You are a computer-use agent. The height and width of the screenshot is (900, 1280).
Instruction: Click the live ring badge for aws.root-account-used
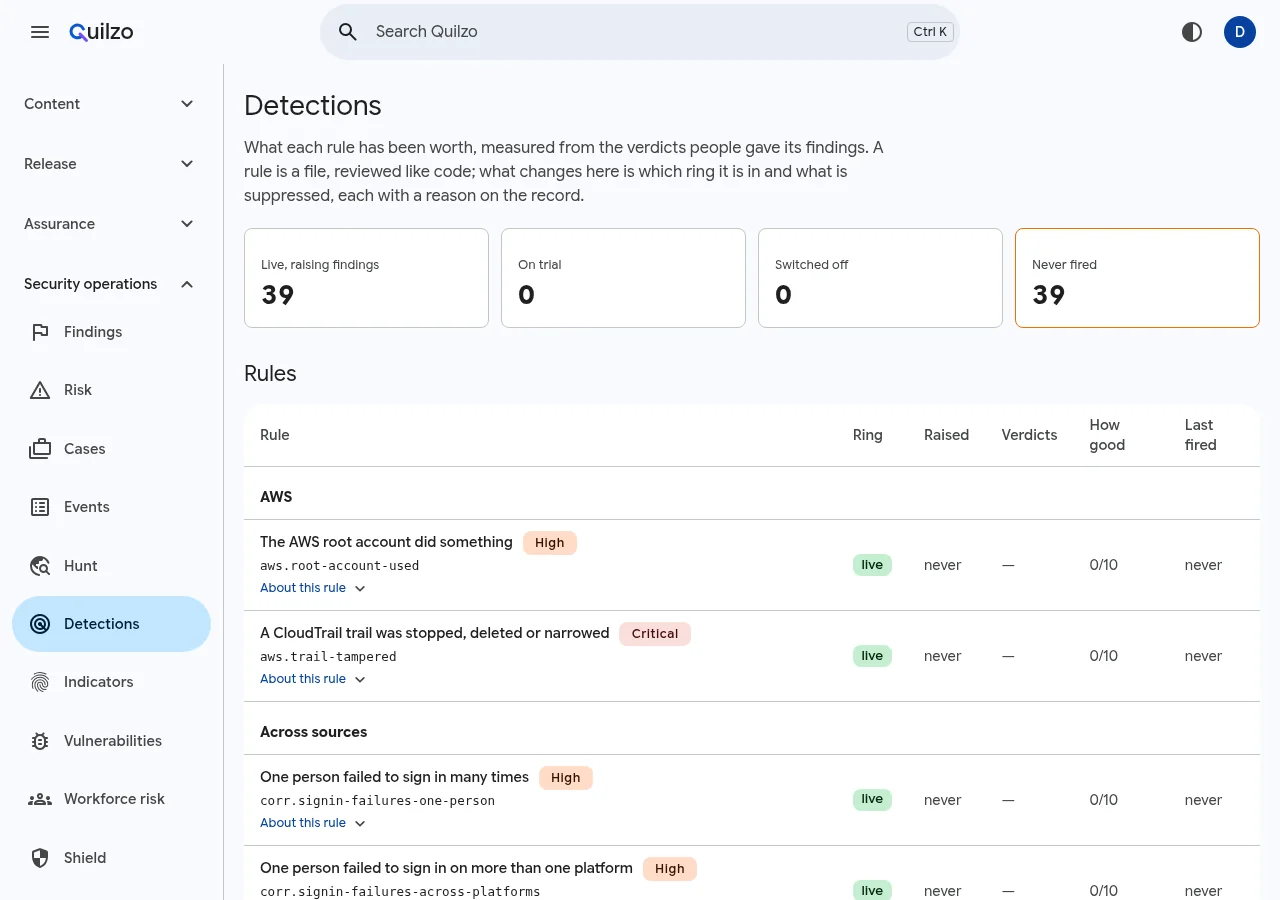872,565
